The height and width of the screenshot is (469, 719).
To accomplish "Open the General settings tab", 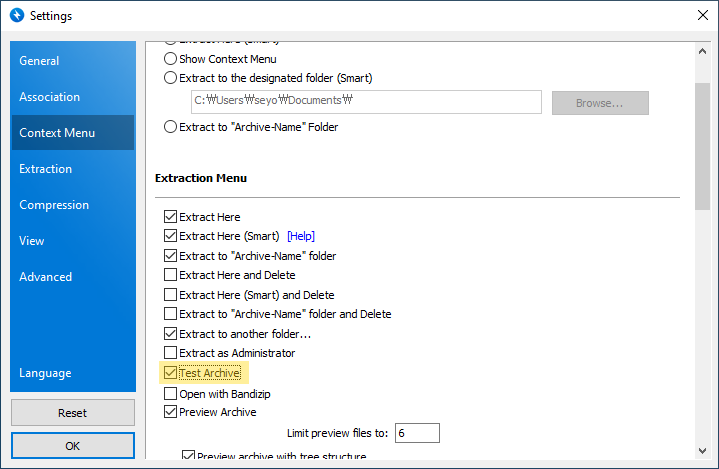I will [x=40, y=61].
